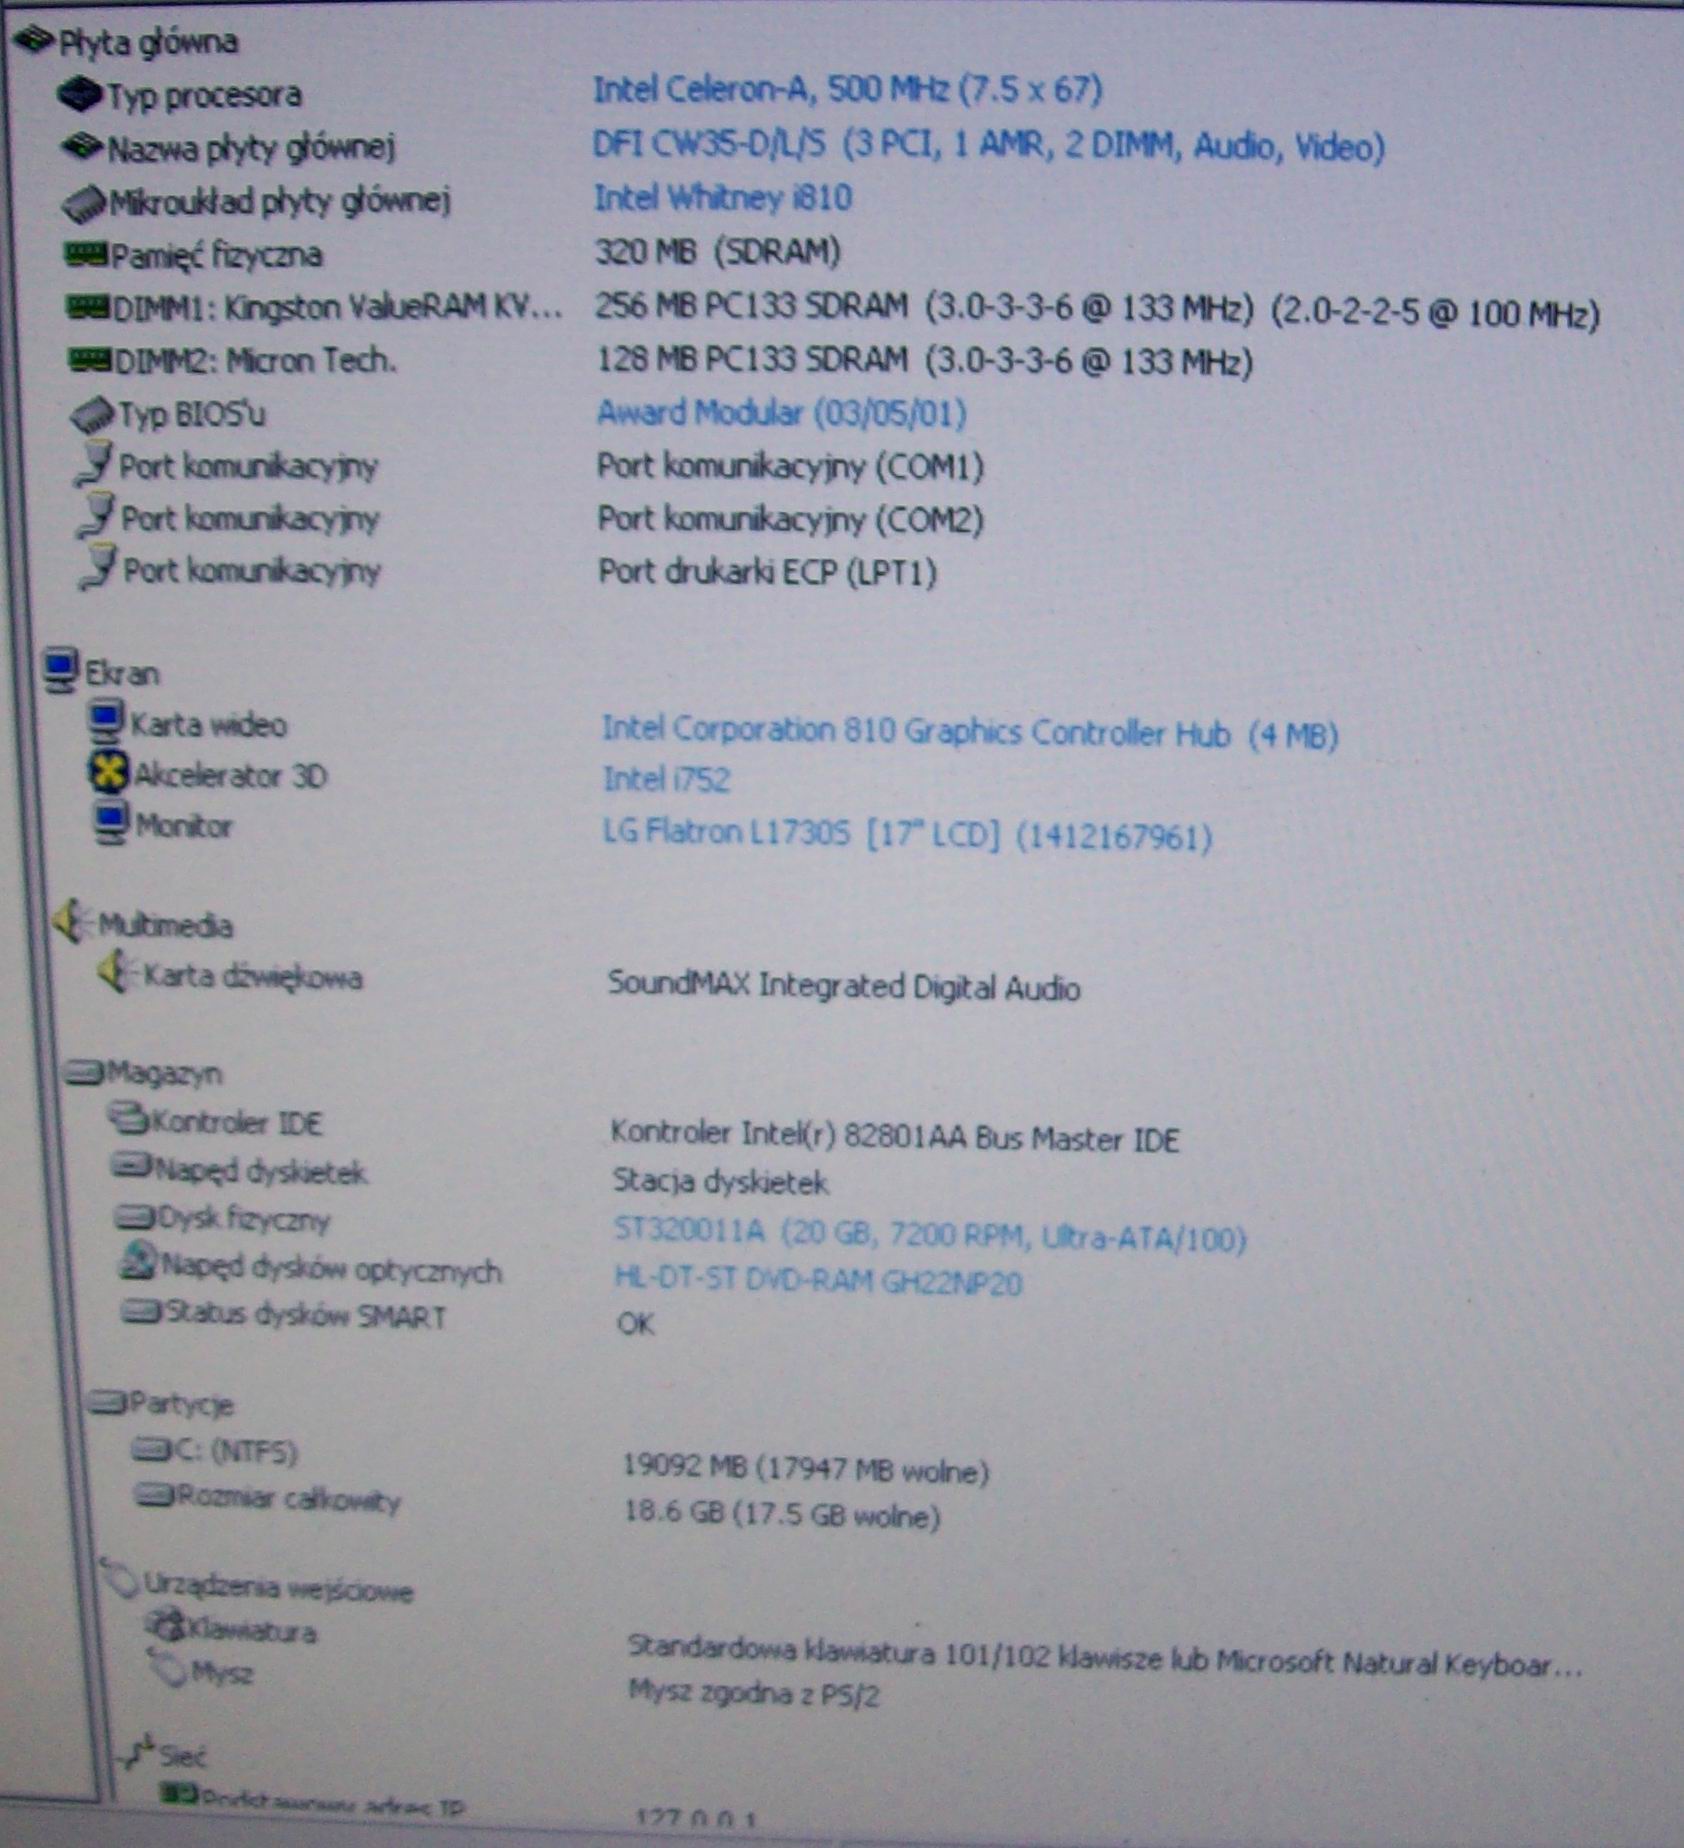
Task: Select the 256 MB PC133 SDRAM value
Action: (x=1097, y=310)
